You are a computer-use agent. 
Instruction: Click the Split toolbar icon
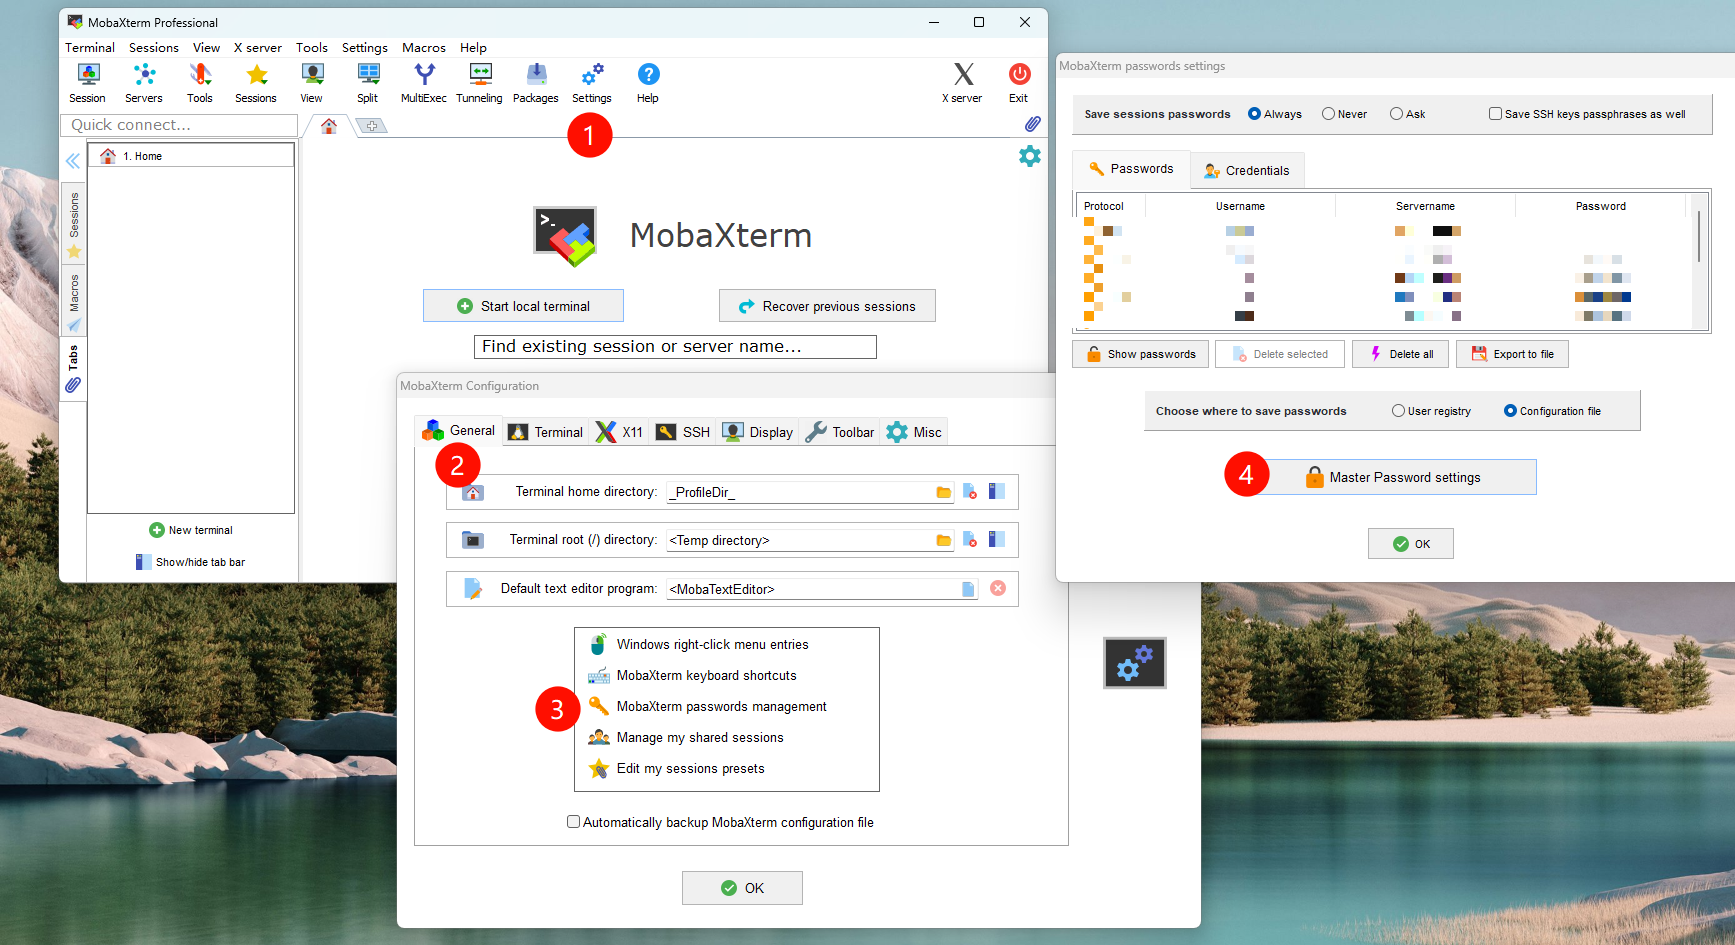click(368, 83)
